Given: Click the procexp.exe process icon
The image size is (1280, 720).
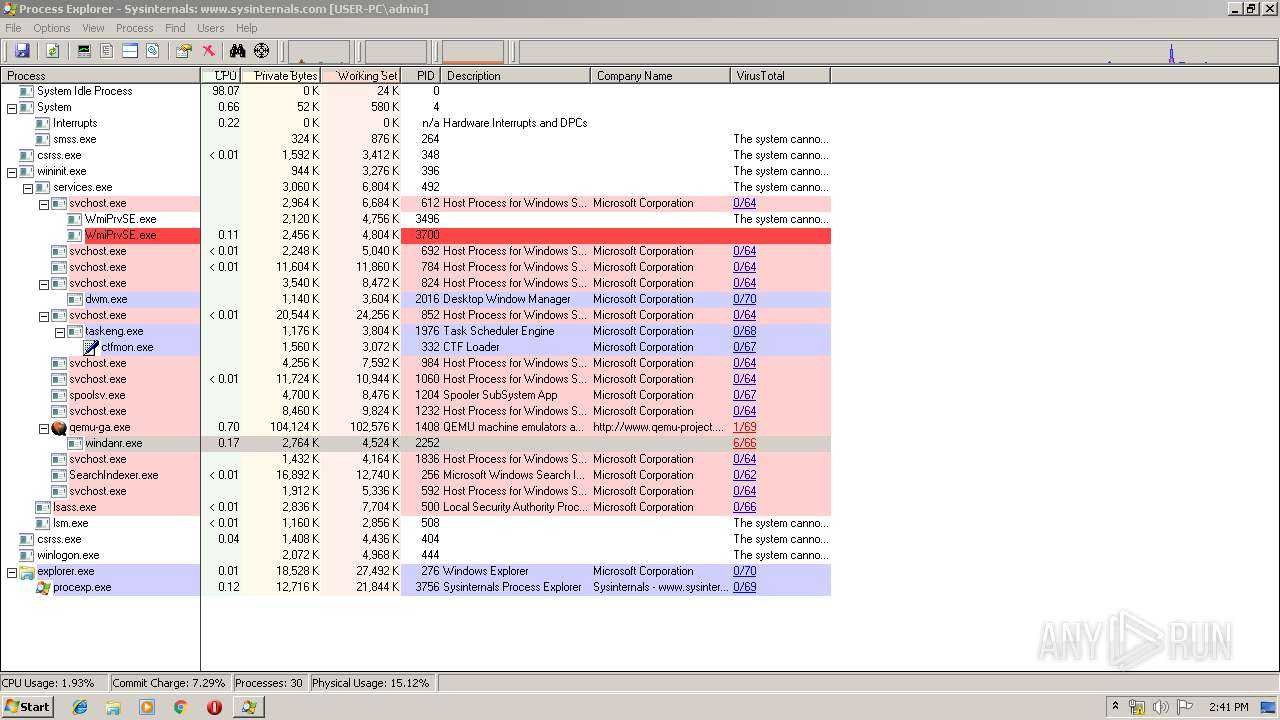Looking at the screenshot, I should coord(43,587).
